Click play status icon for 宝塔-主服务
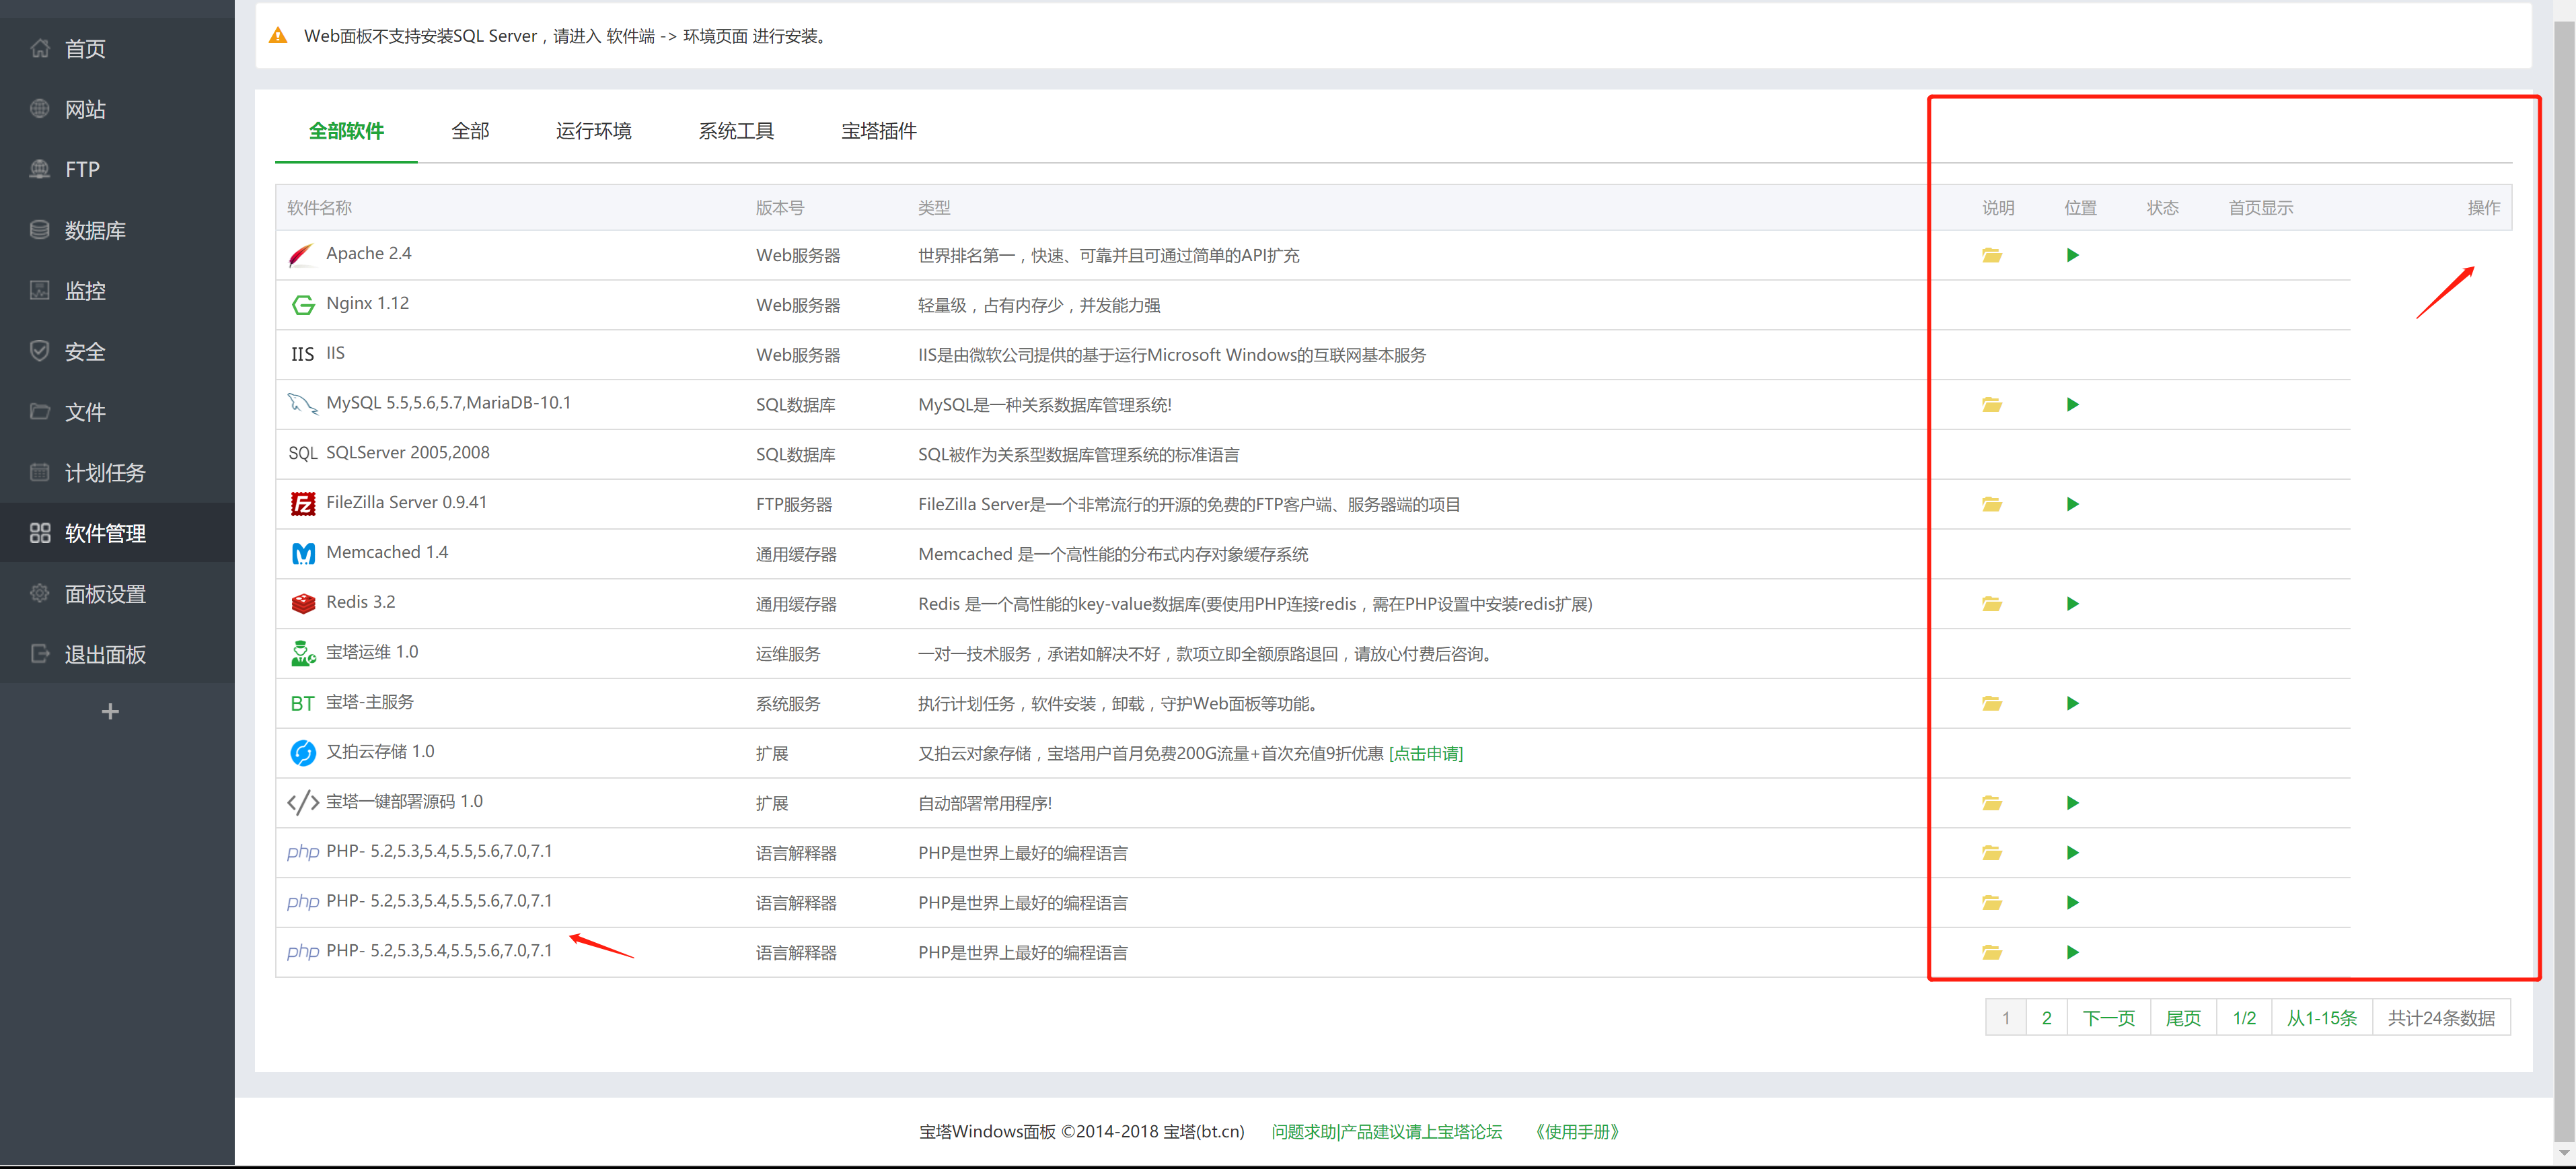Image resolution: width=2576 pixels, height=1169 pixels. (x=2072, y=703)
